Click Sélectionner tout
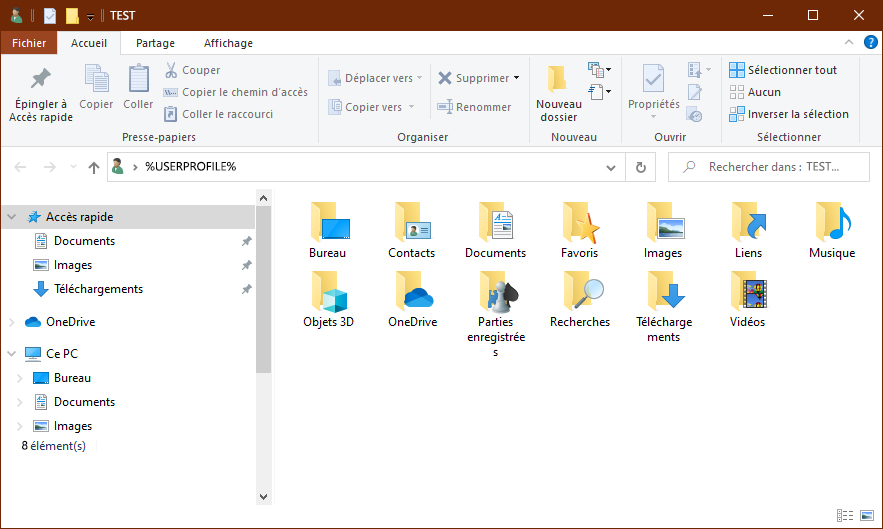This screenshot has width=883, height=529. pos(783,70)
